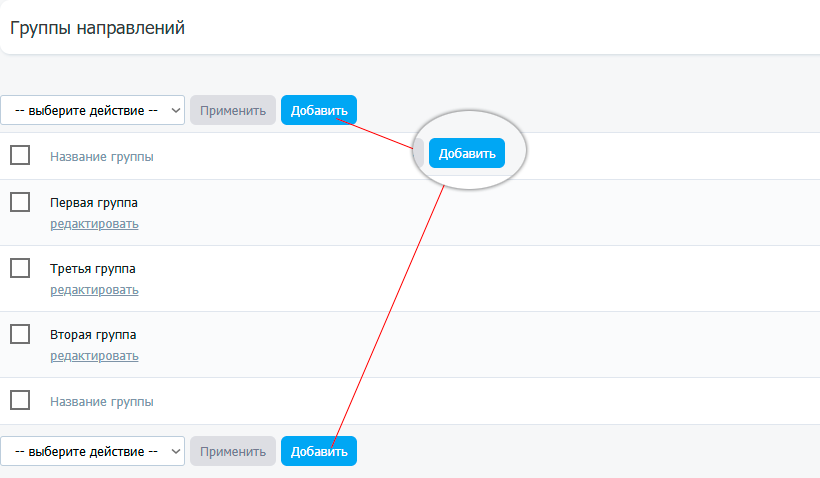Click the "Вторая группа" row name
Image resolution: width=820 pixels, height=478 pixels.
93,335
